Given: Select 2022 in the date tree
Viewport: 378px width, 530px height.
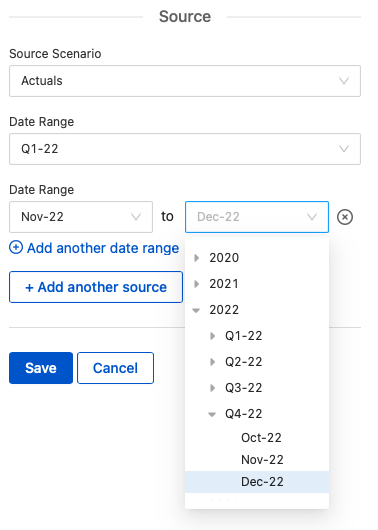Looking at the screenshot, I should pos(224,310).
